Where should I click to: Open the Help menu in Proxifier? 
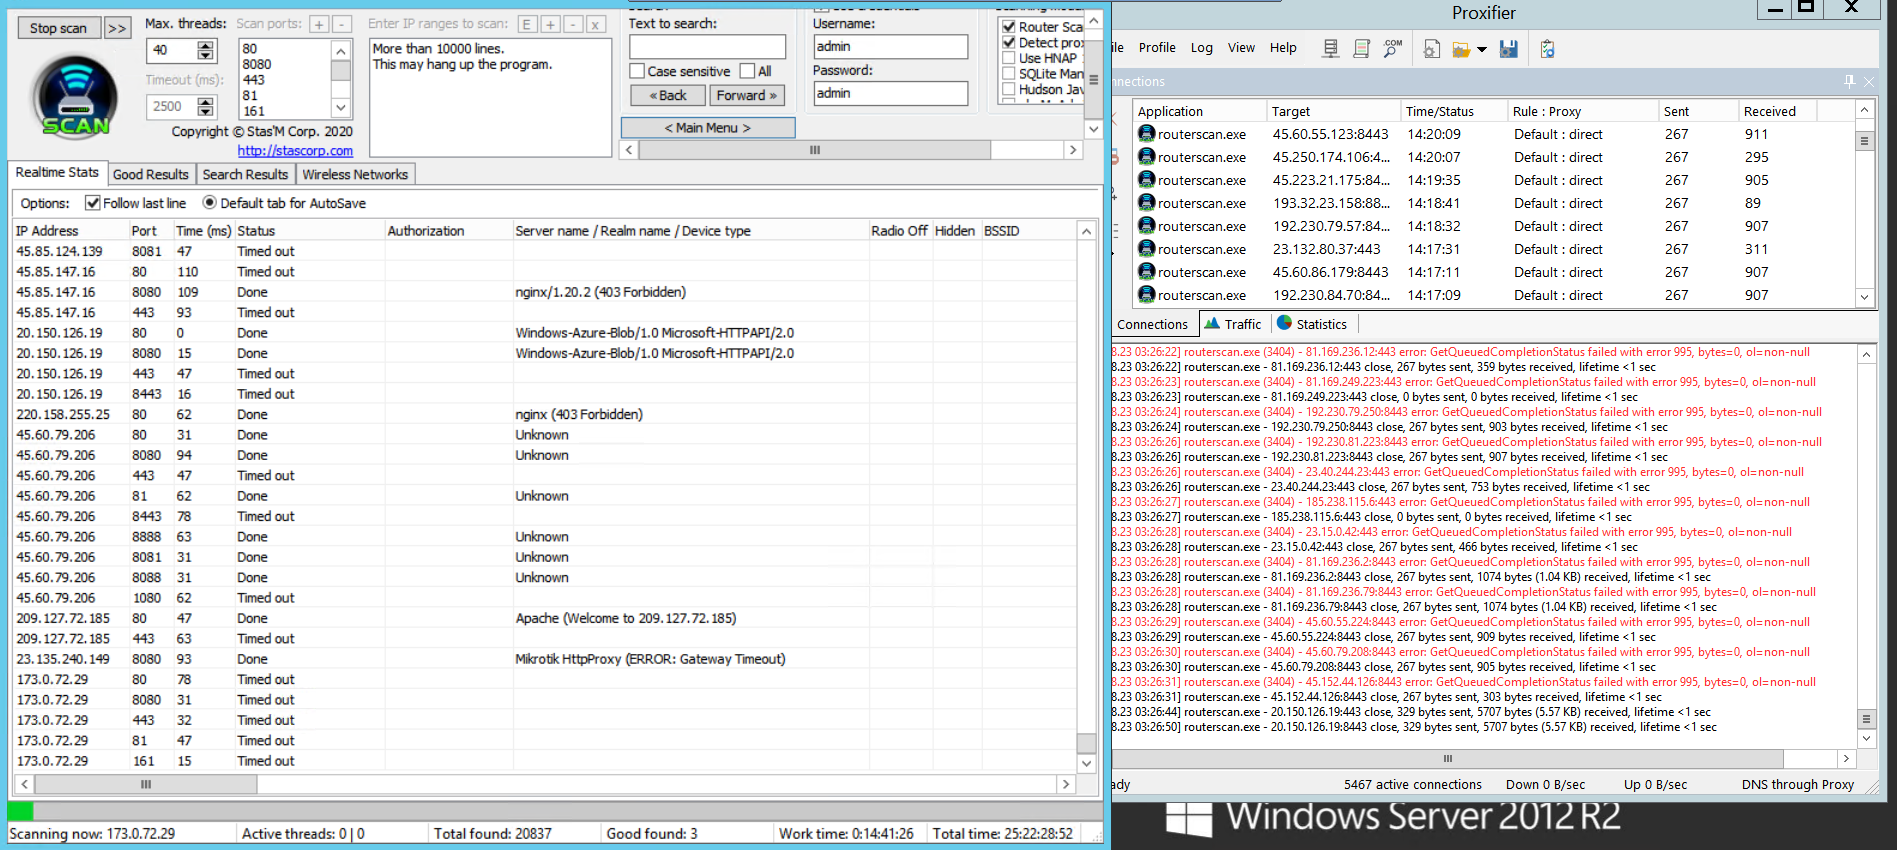pyautogui.click(x=1283, y=47)
